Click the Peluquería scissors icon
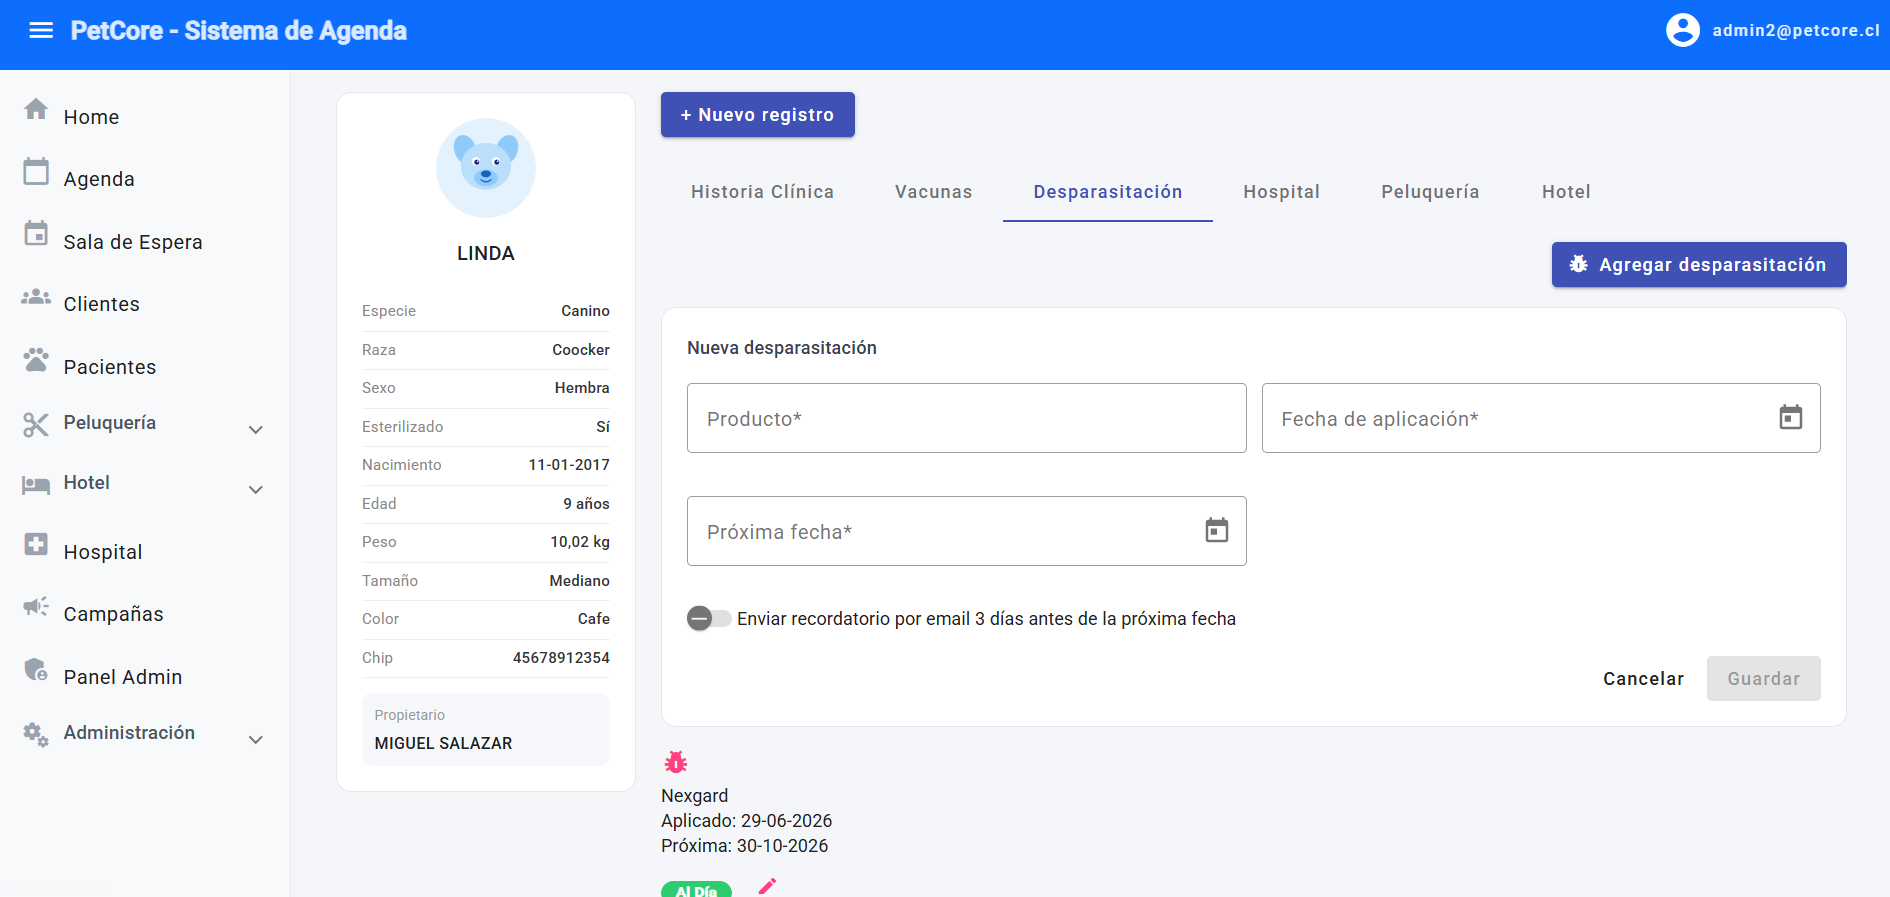The image size is (1890, 897). (x=36, y=425)
